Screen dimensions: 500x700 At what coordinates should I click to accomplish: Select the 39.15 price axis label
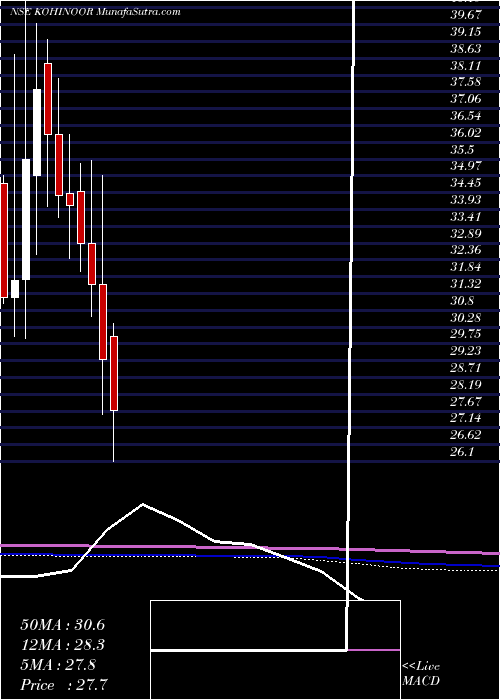[x=466, y=32]
